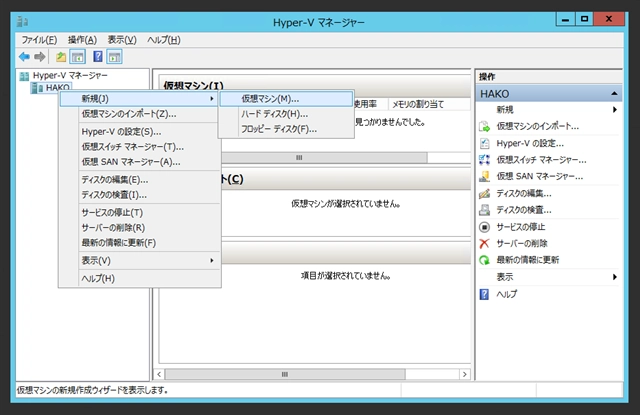Choose ディスクの編集(E)... in context menu
Viewport: 640px width, 415px height.
(x=140, y=180)
